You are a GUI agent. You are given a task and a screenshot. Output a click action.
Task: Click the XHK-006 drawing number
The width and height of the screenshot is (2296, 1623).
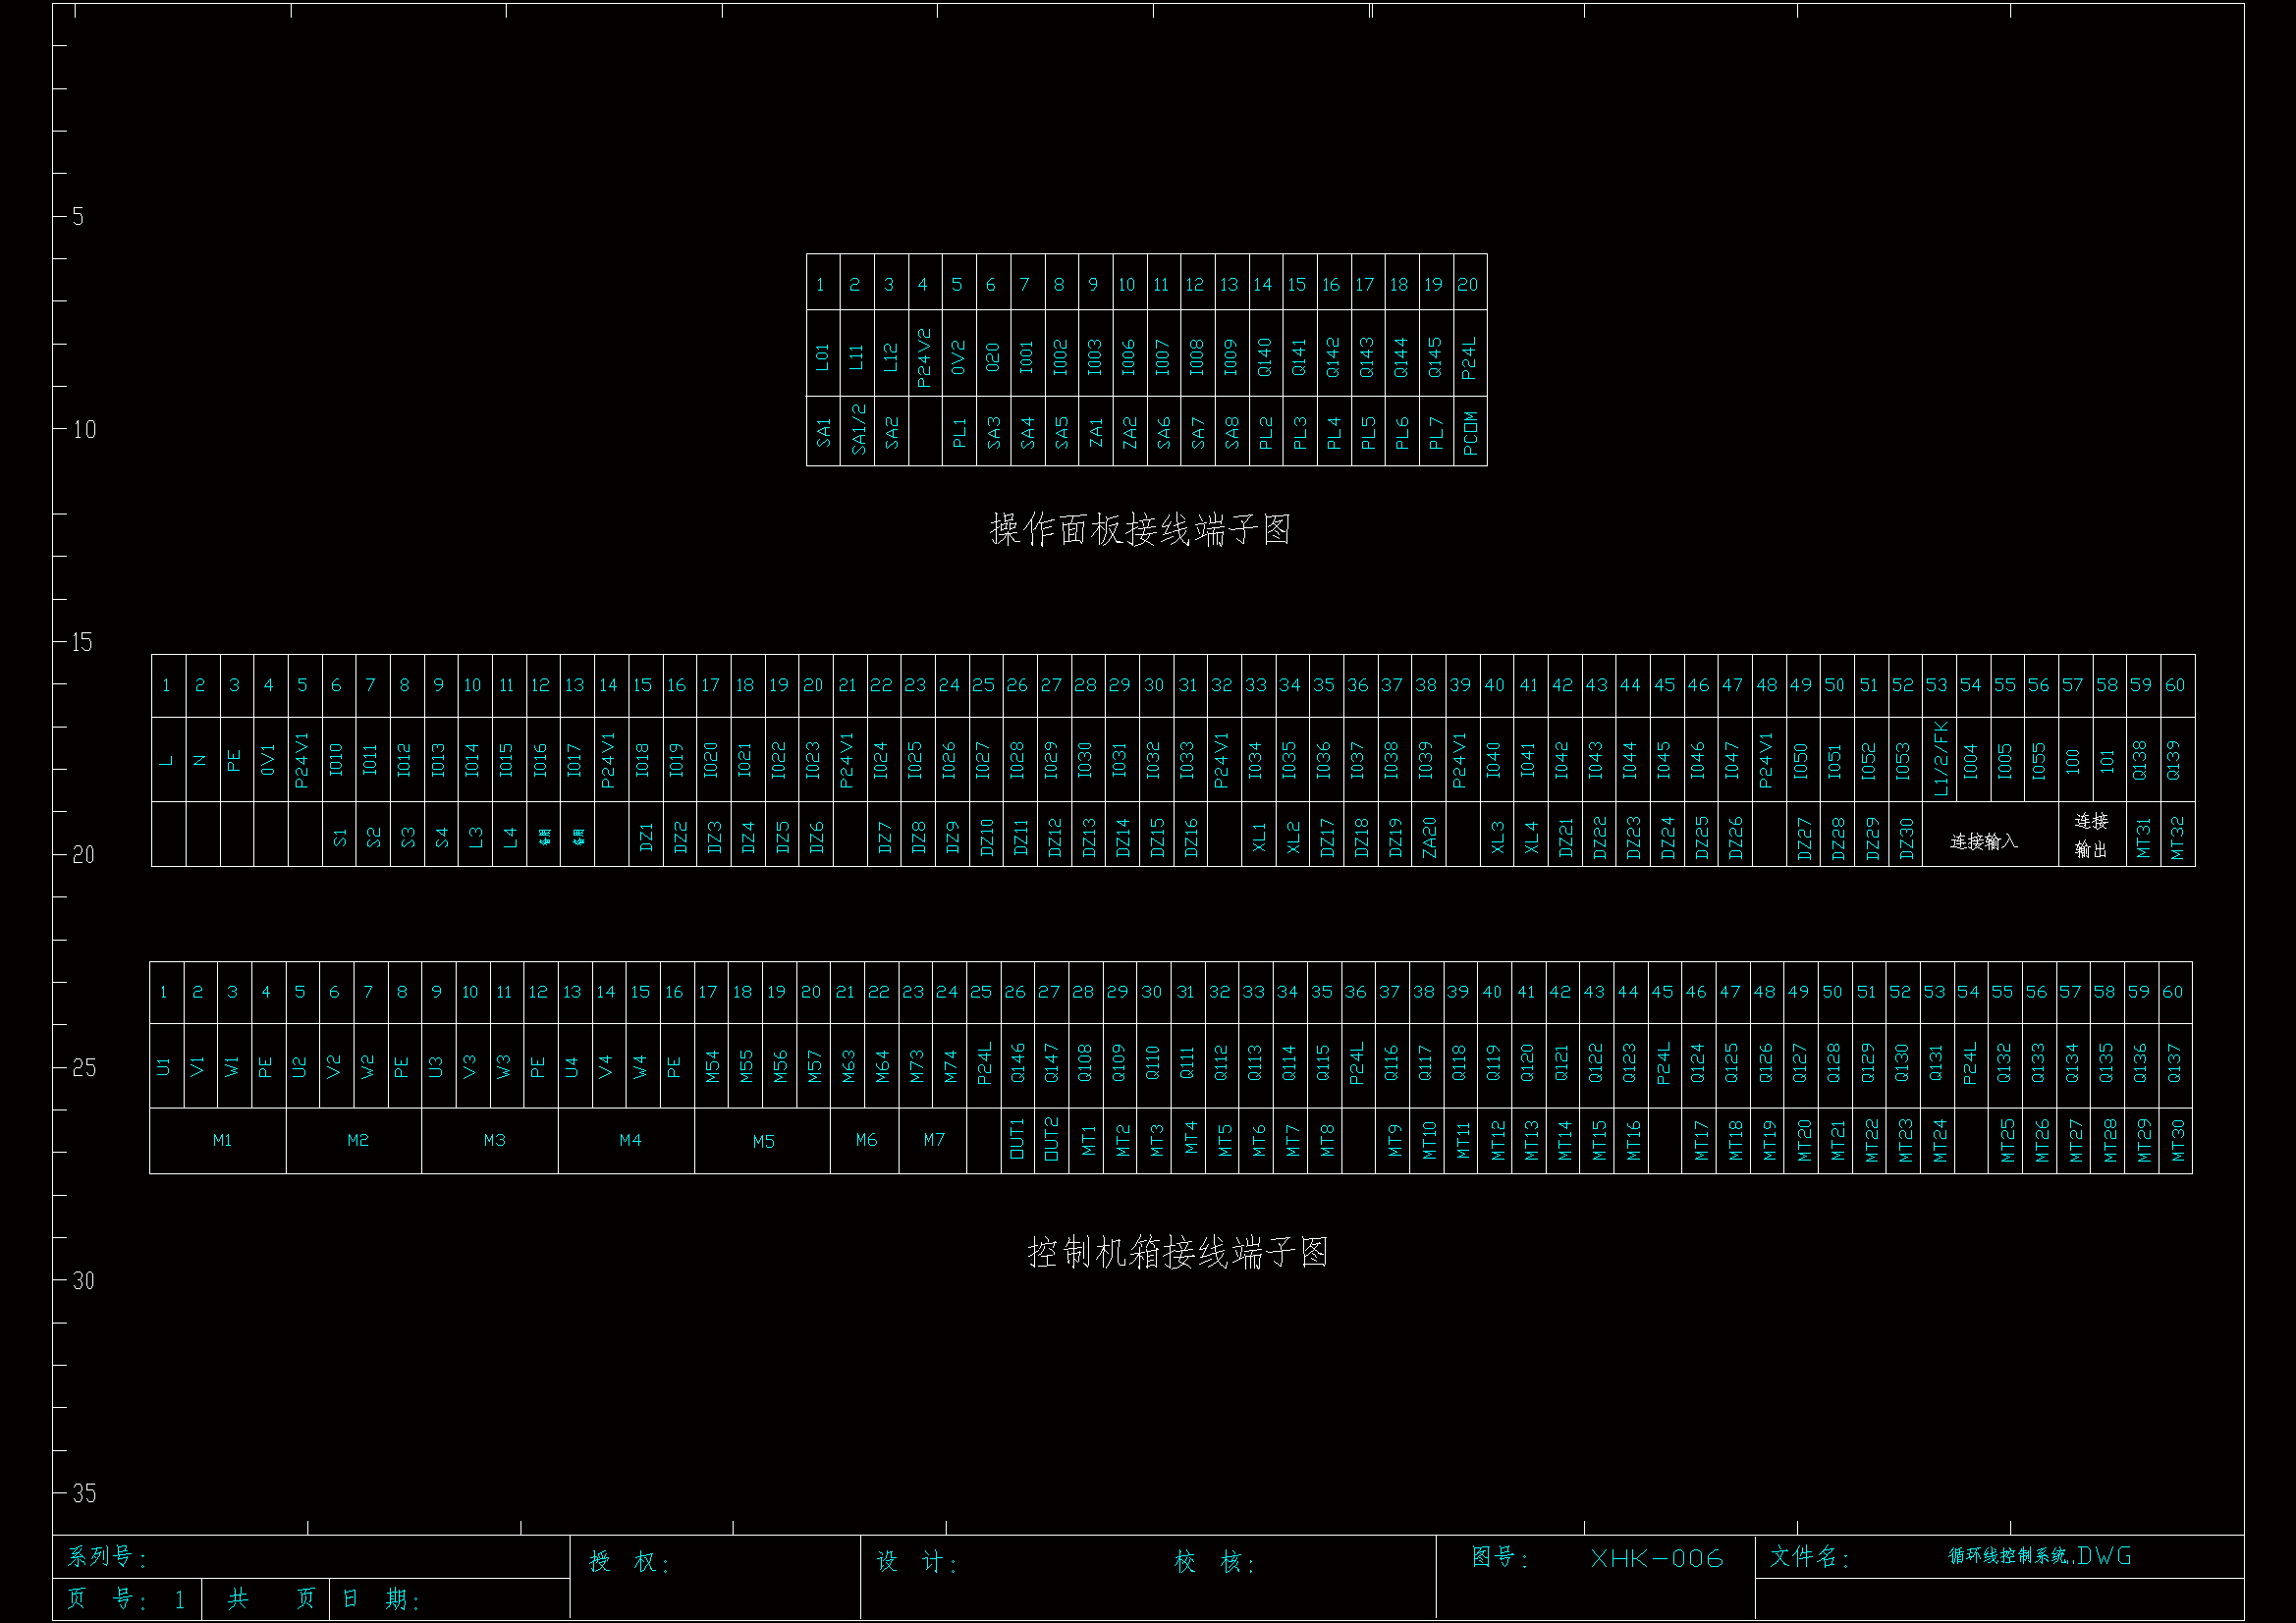tap(1656, 1558)
